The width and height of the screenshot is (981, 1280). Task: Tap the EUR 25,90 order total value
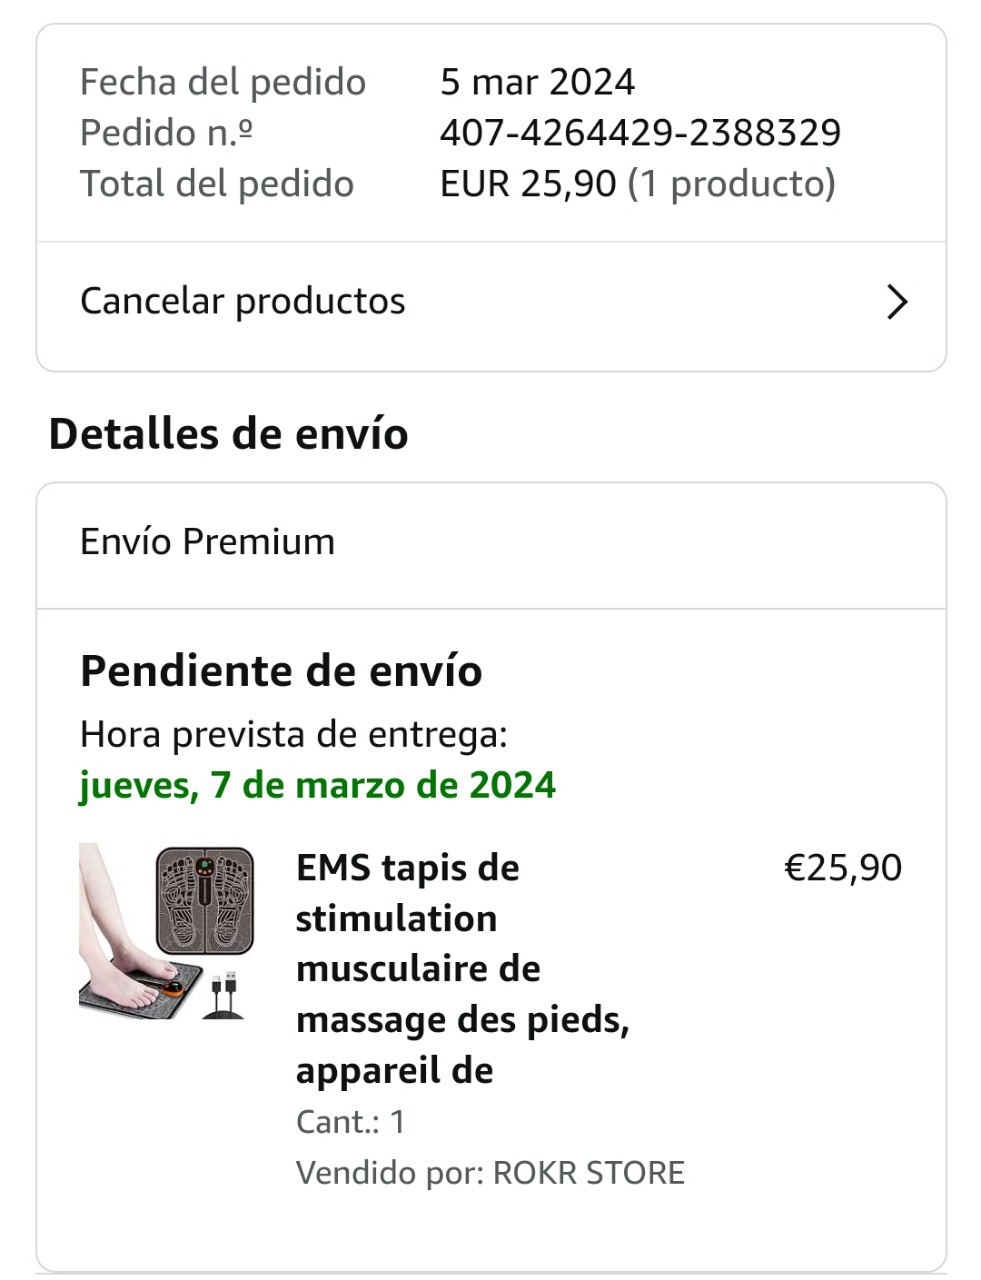pos(528,184)
